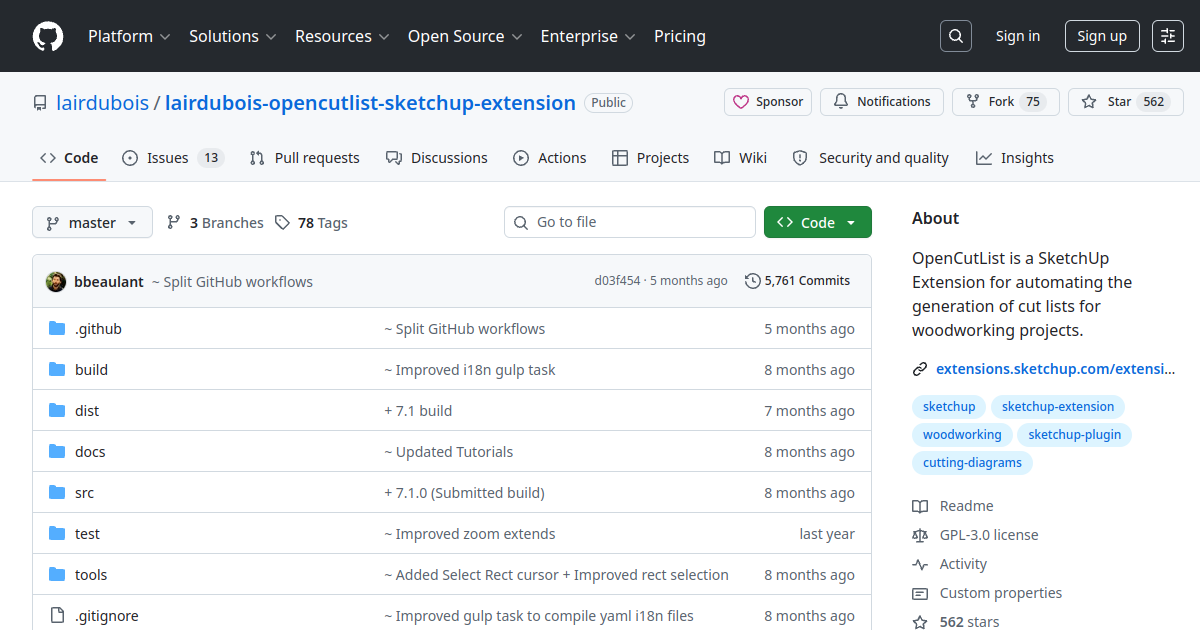The height and width of the screenshot is (630, 1200).
Task: Switch to the Discussions tab
Action: point(436,158)
